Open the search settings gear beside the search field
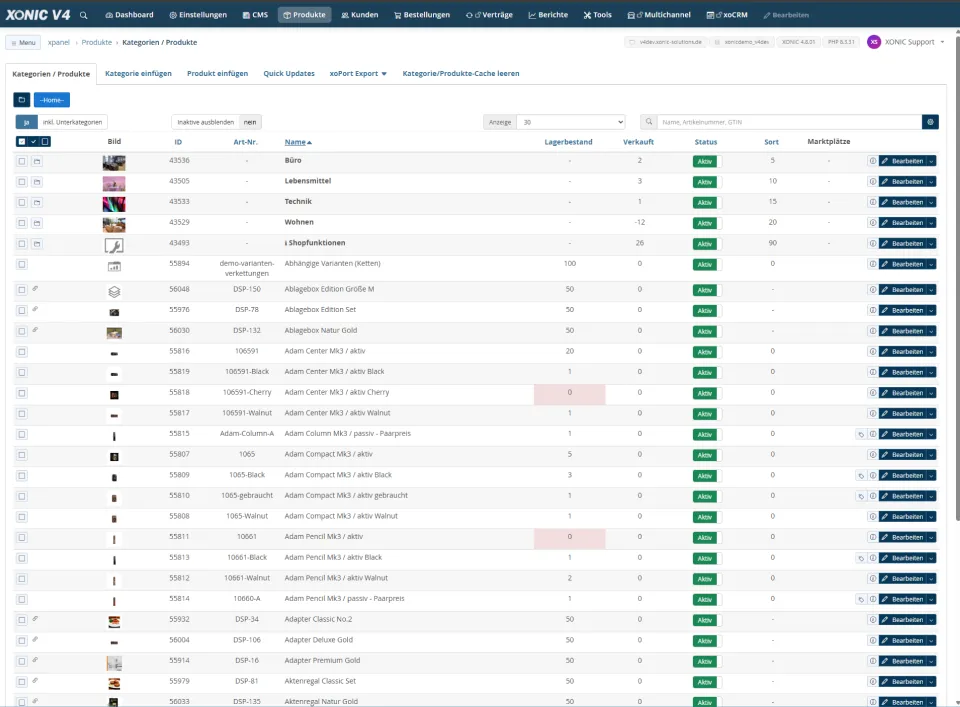The width and height of the screenshot is (960, 707). tap(930, 122)
